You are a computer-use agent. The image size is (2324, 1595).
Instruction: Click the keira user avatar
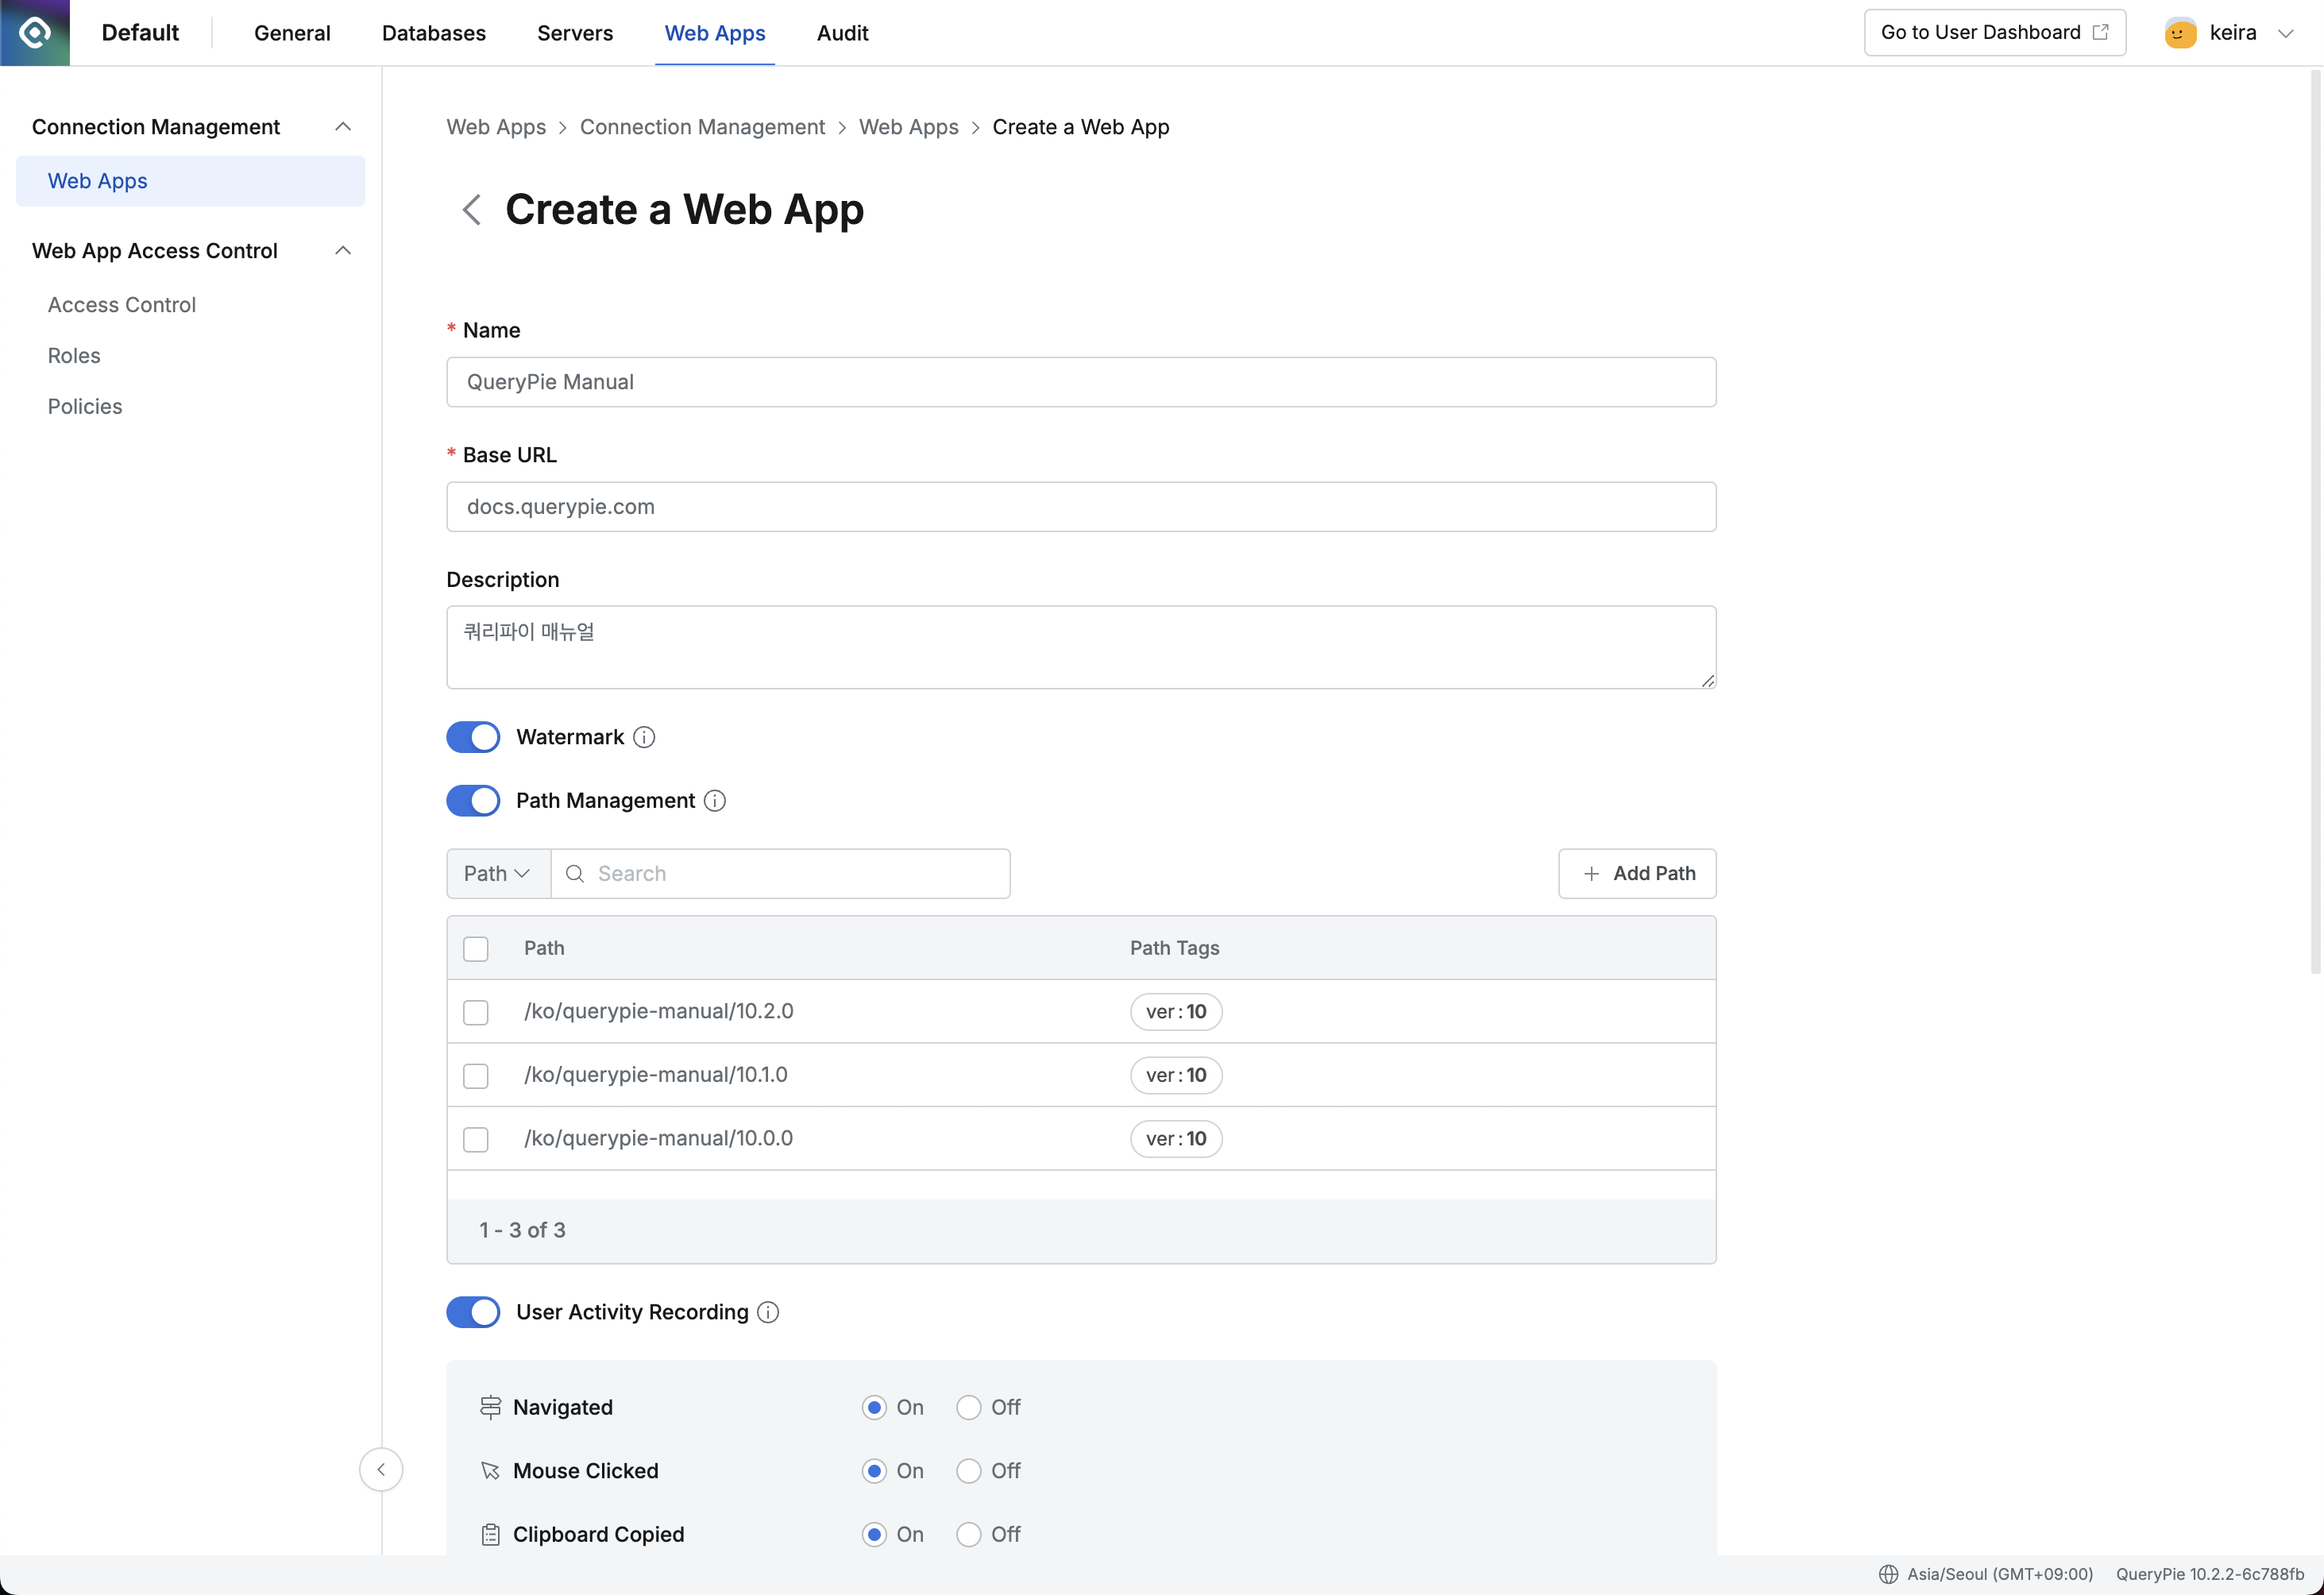[2180, 33]
